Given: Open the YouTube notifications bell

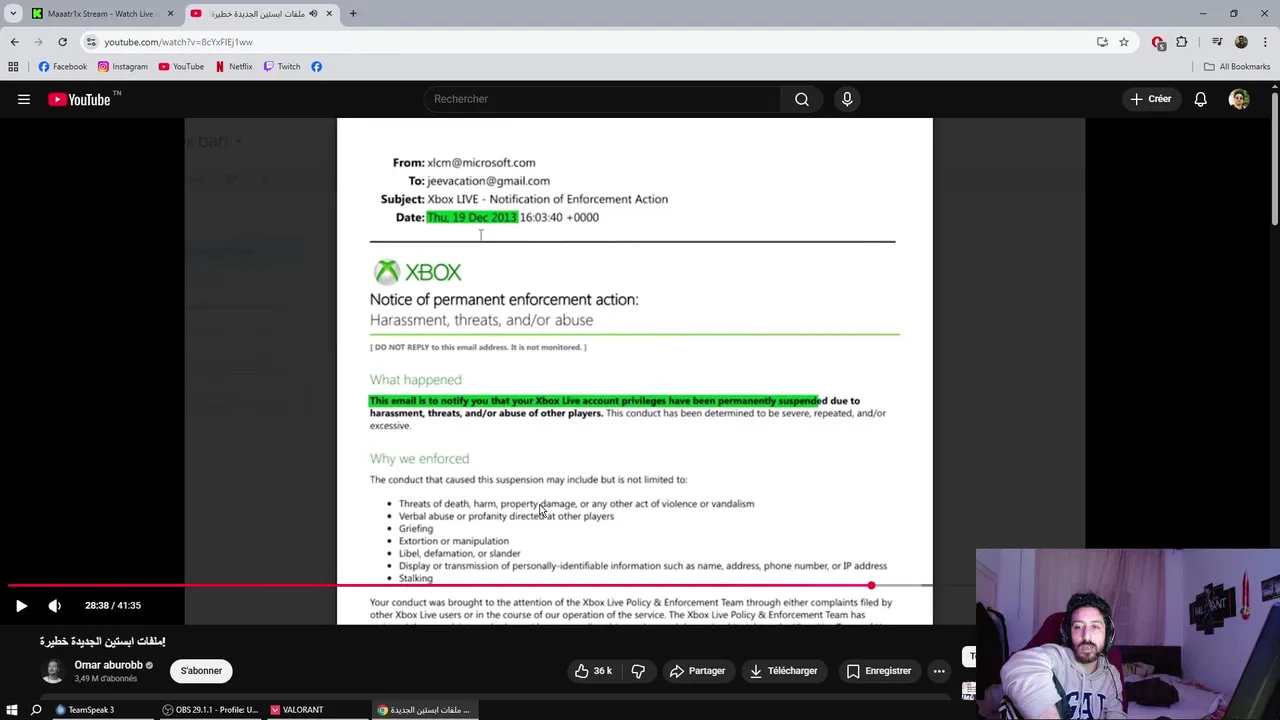Looking at the screenshot, I should pos(1200,99).
